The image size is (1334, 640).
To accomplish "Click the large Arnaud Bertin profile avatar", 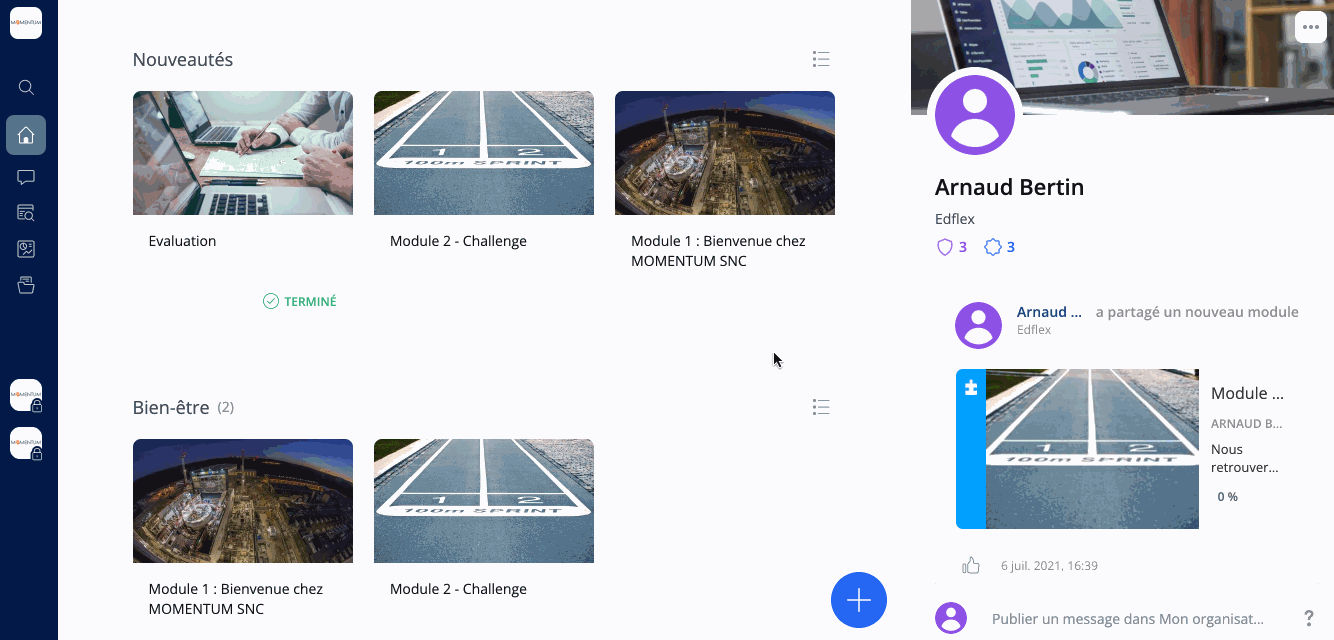I will [975, 114].
